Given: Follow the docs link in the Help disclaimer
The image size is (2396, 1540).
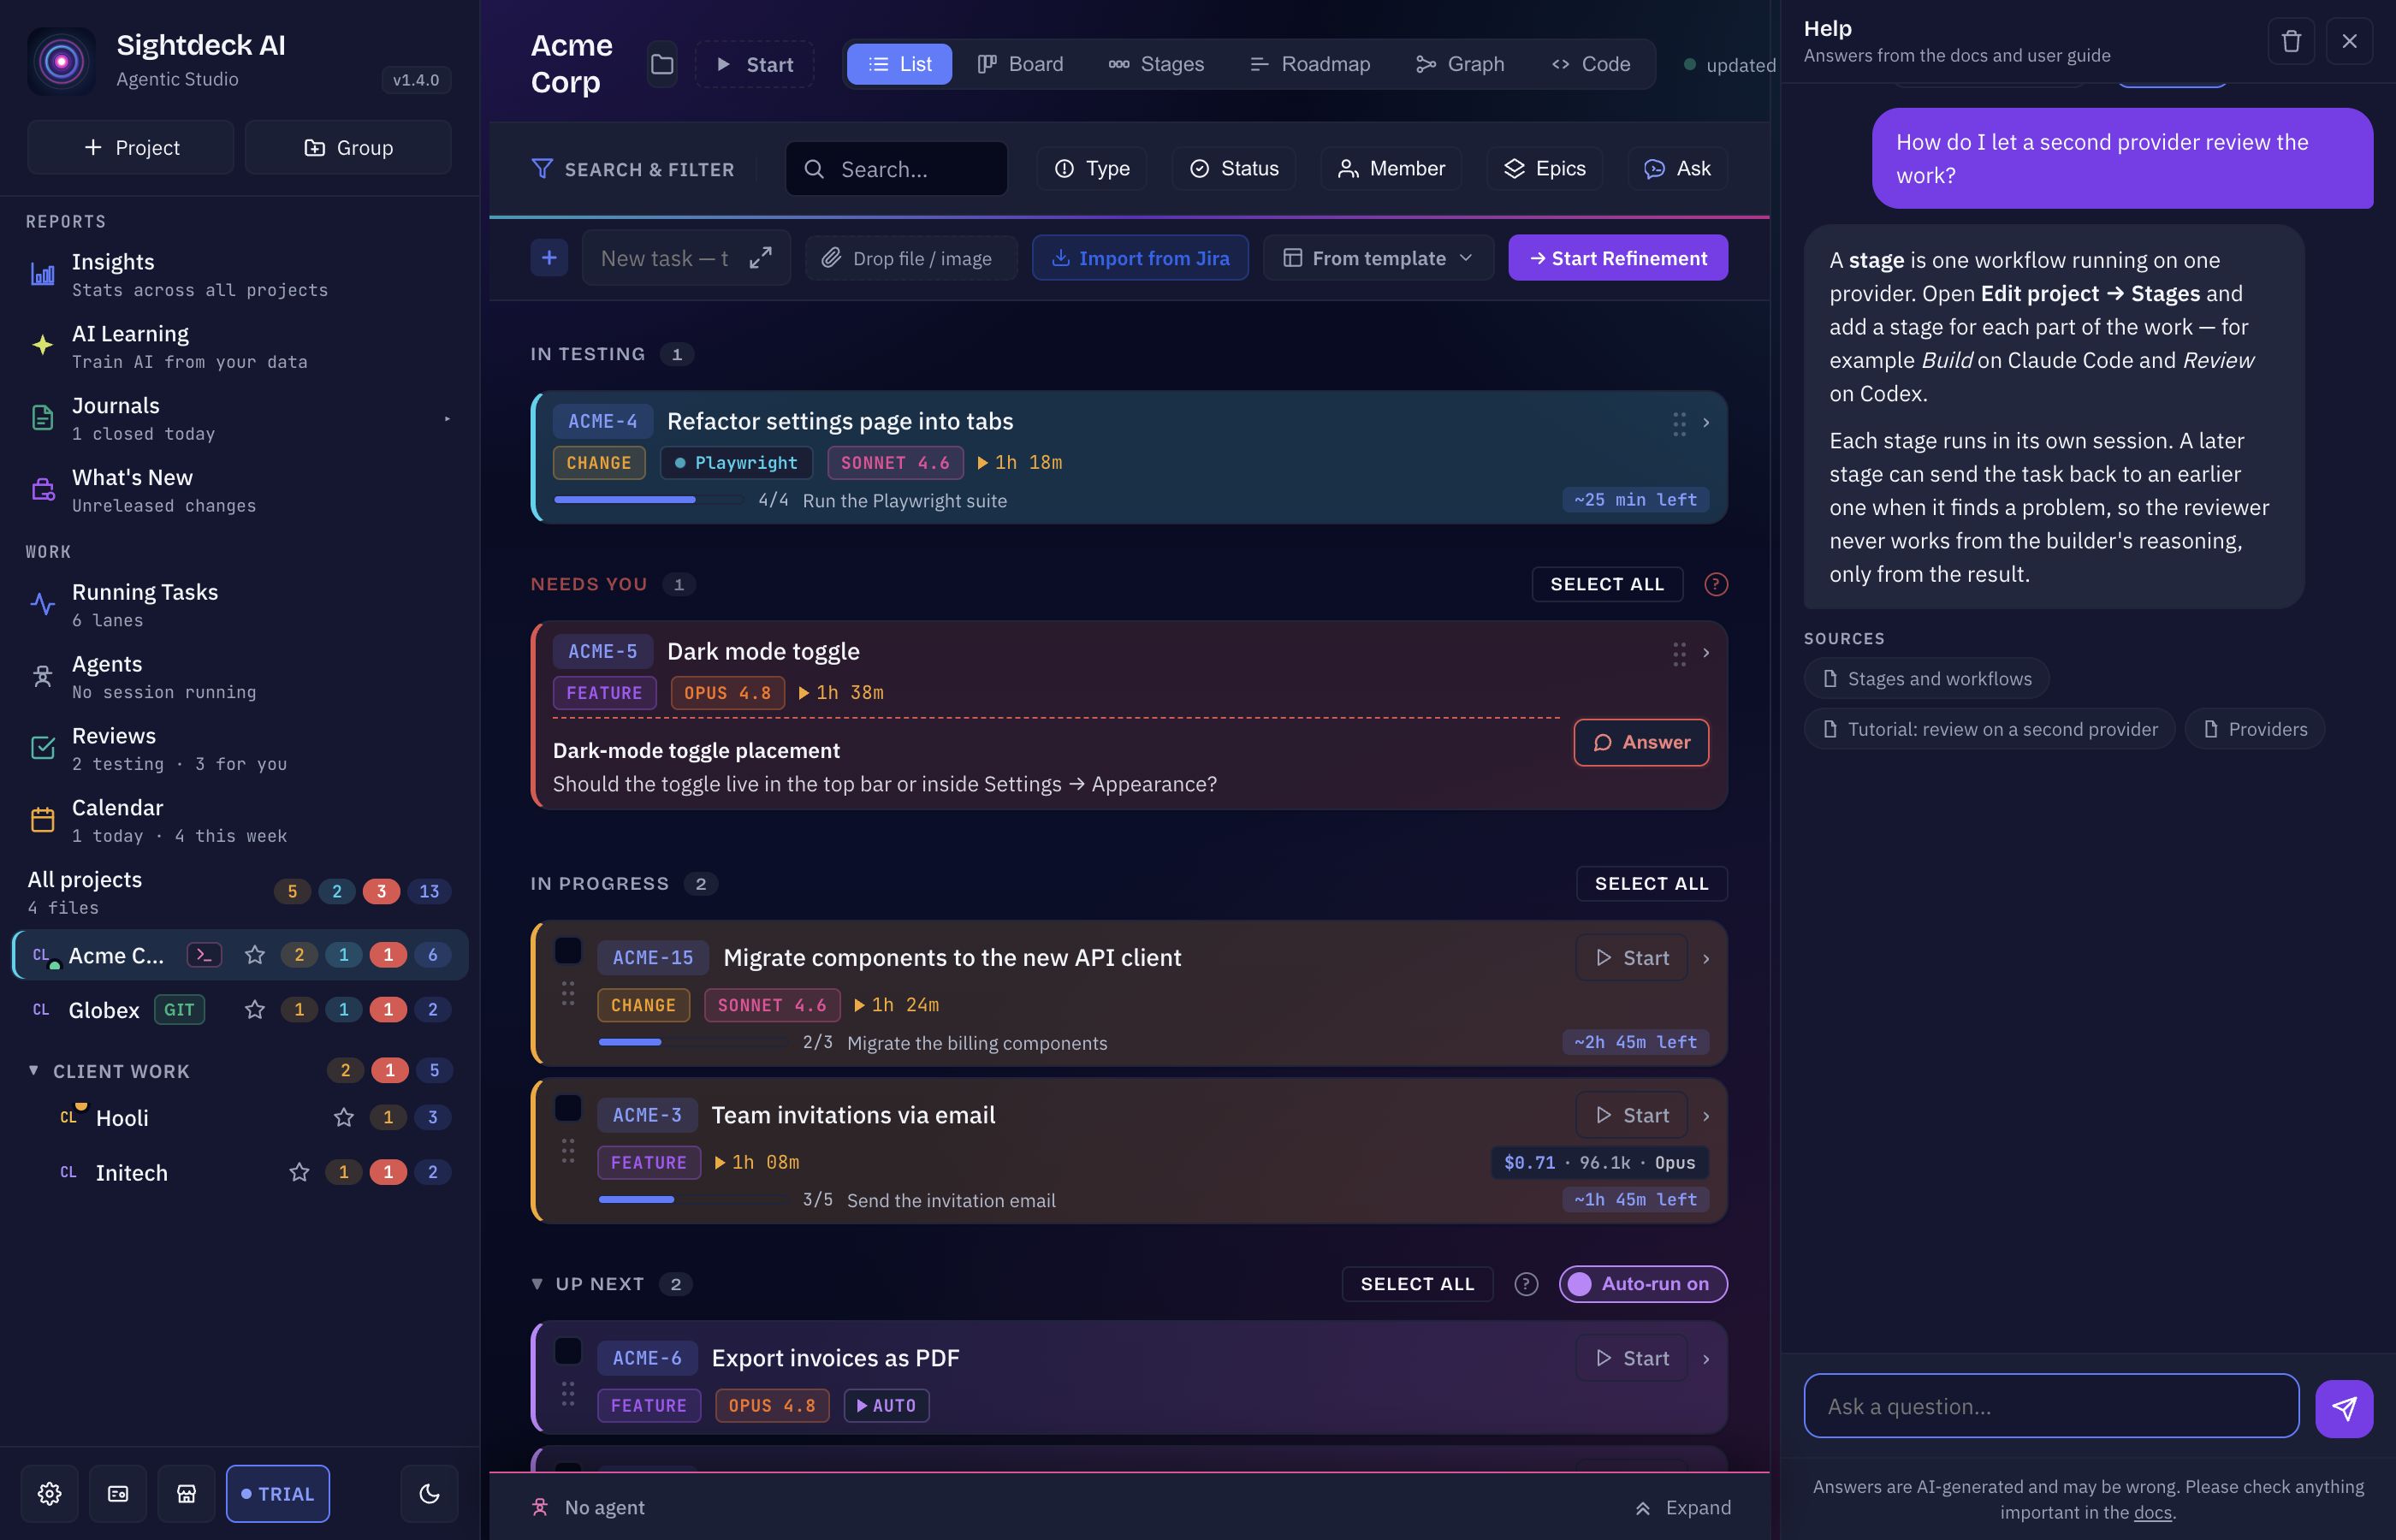Looking at the screenshot, I should 2152,1512.
